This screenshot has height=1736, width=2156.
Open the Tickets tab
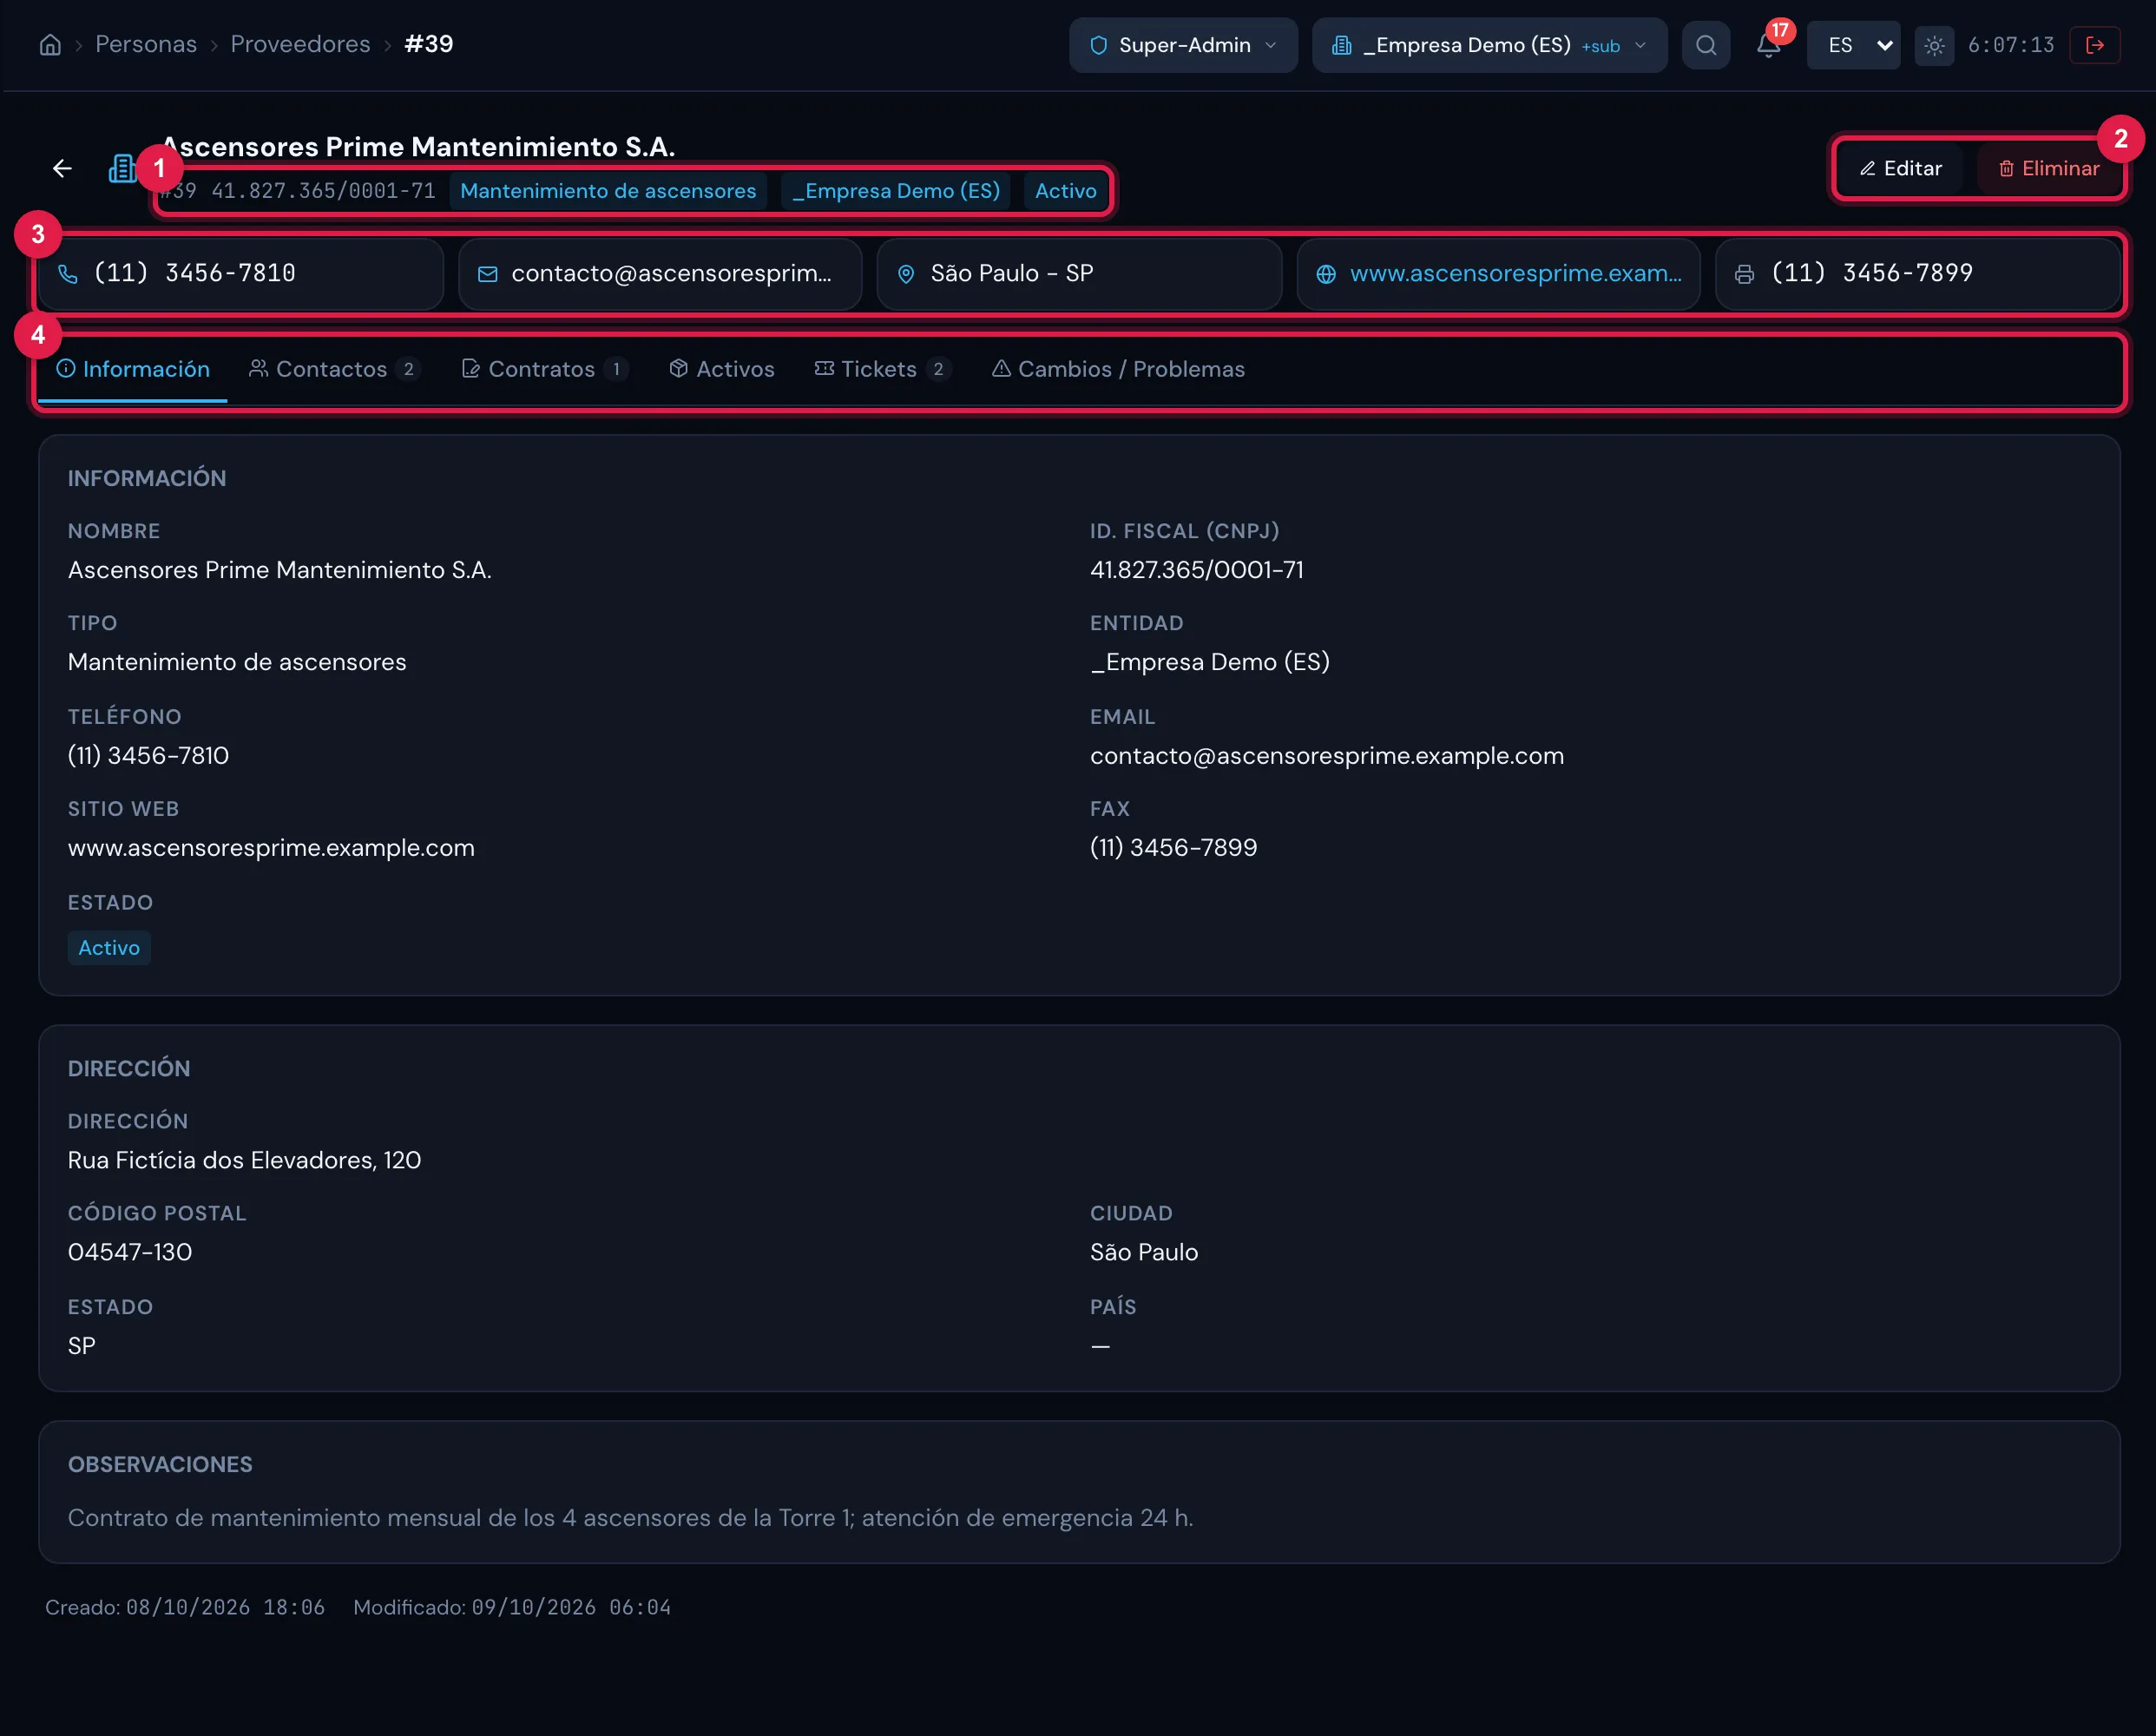[882, 369]
